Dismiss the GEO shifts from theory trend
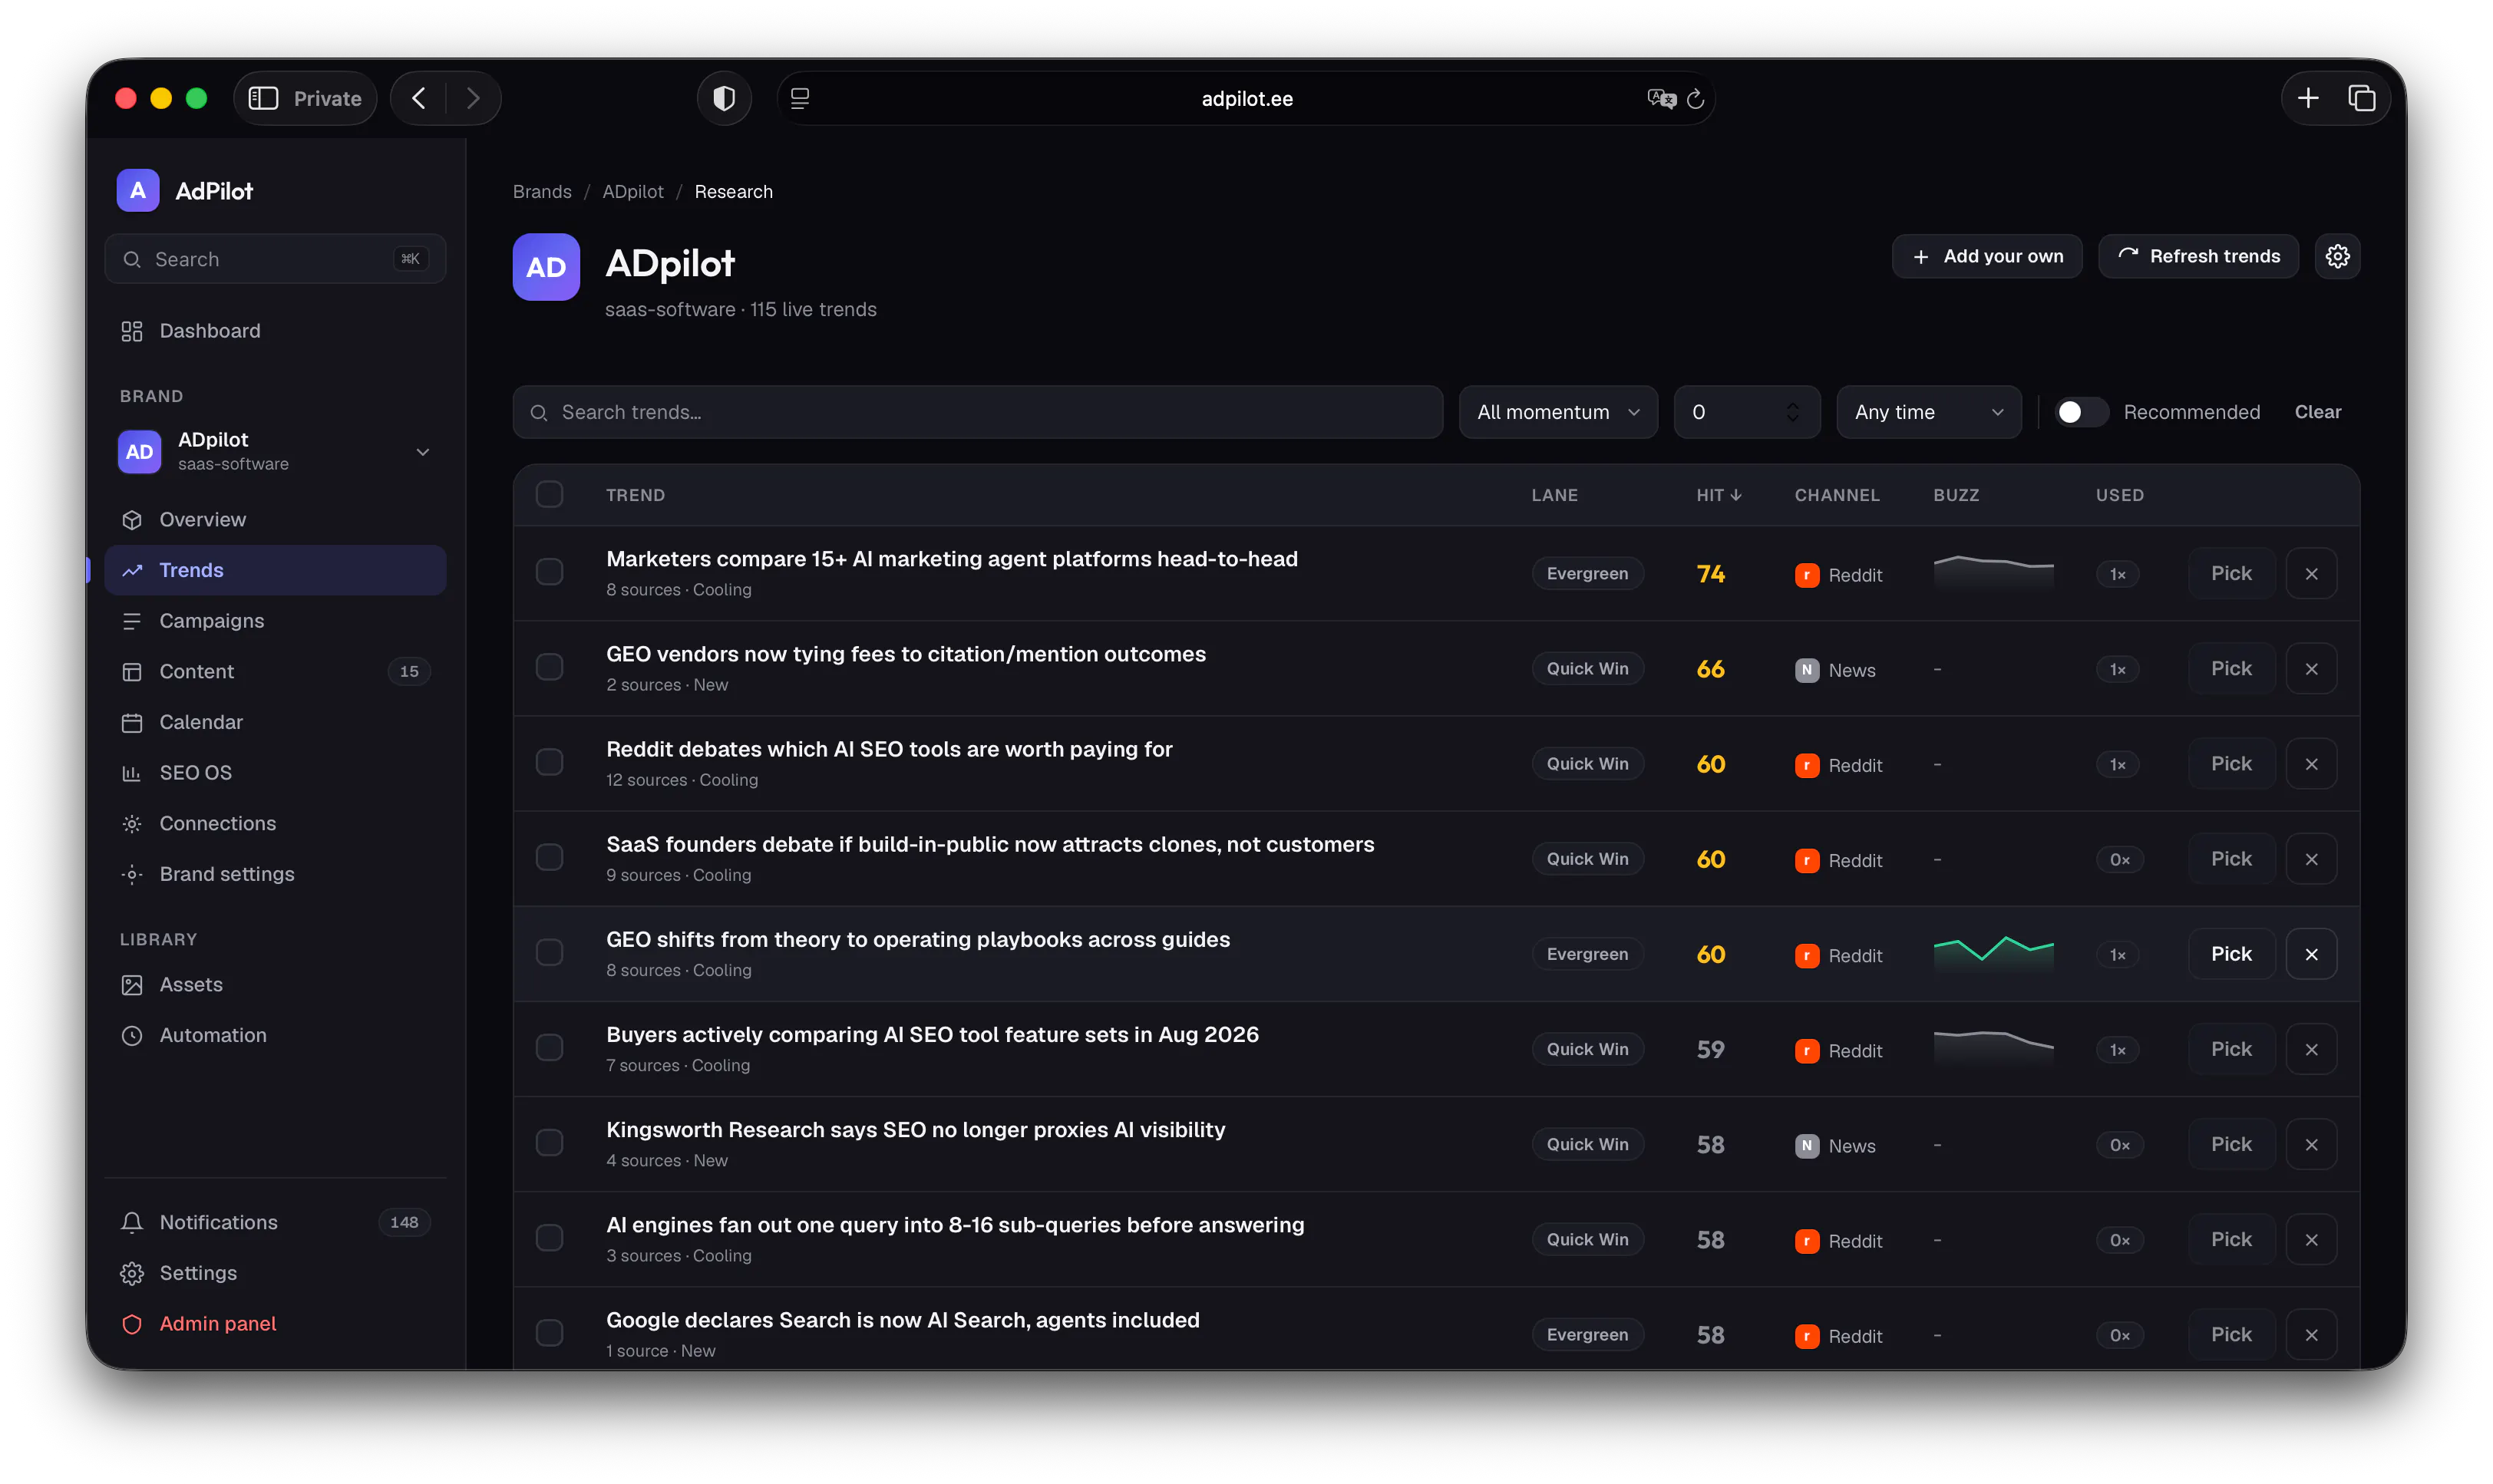 pos(2311,954)
